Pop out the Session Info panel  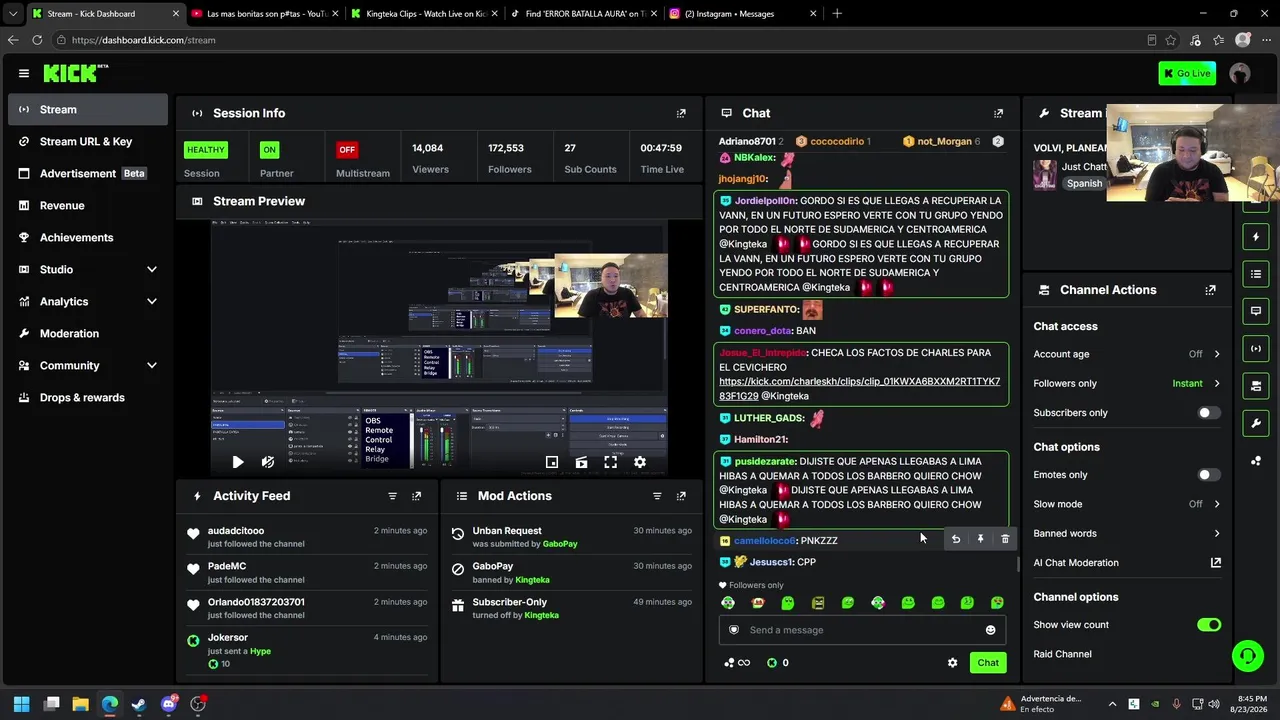pos(681,113)
